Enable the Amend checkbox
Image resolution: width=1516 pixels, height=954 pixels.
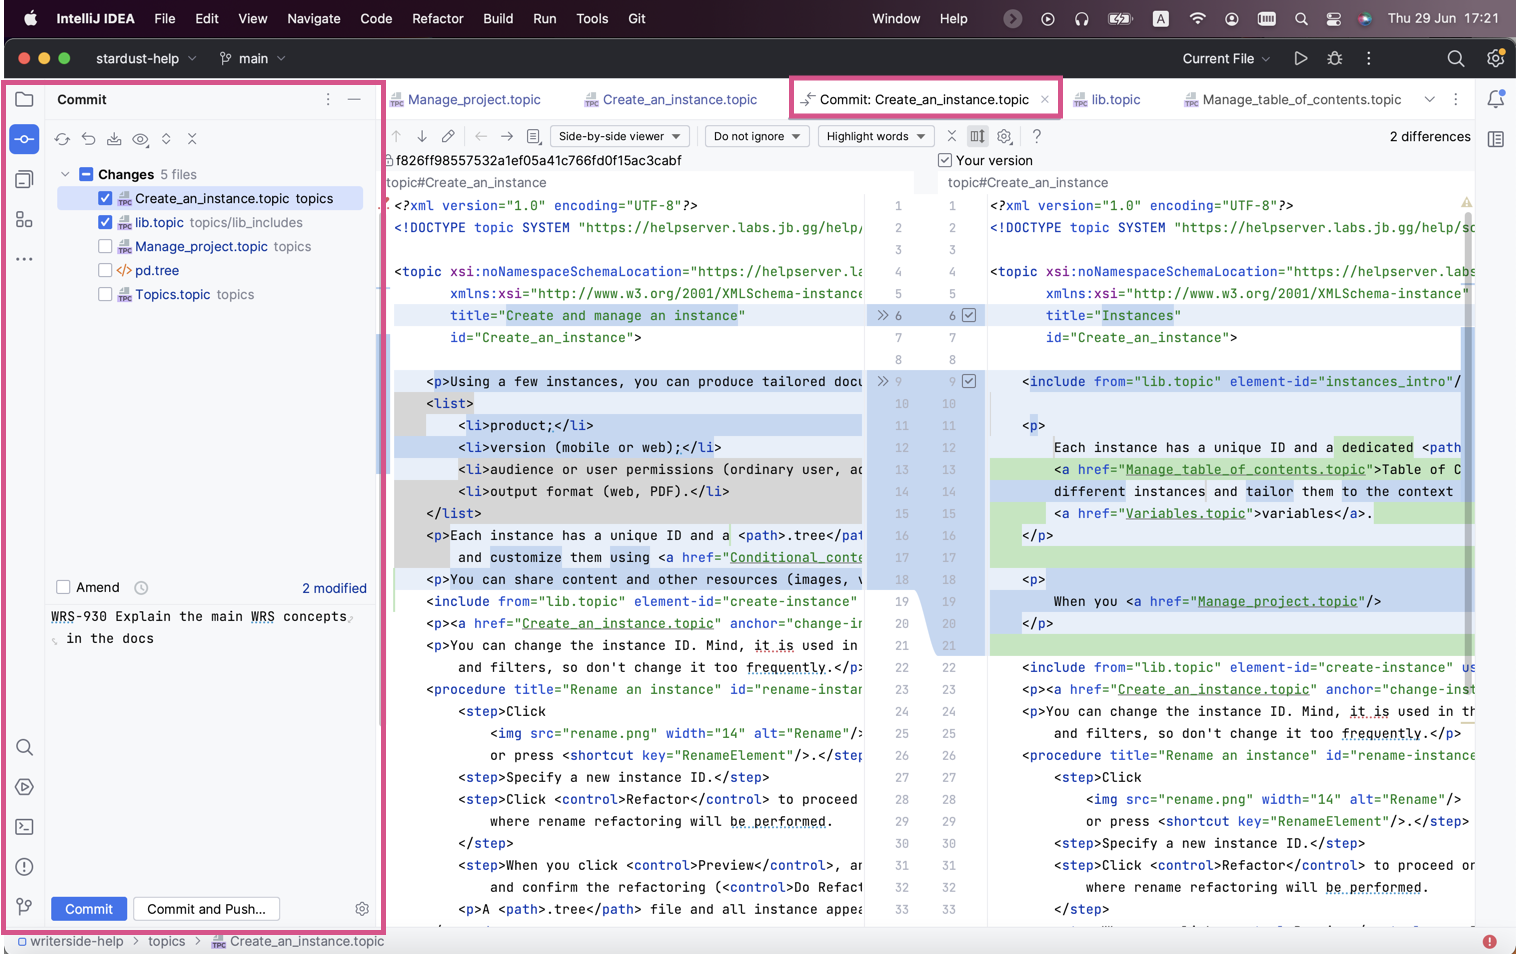(x=63, y=587)
